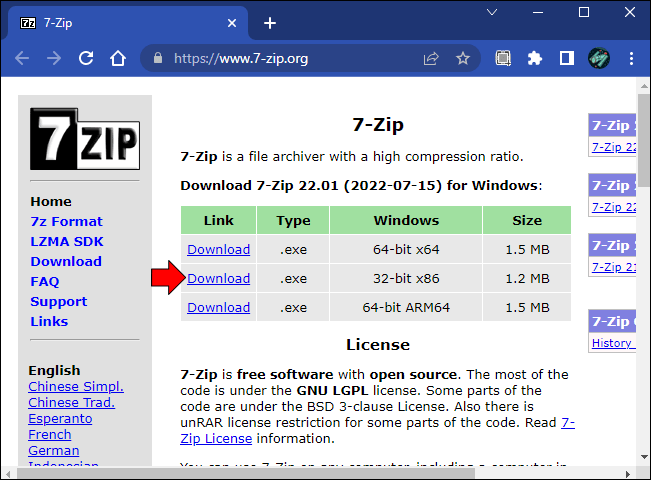Click the "Size" column header
The width and height of the screenshot is (651, 480).
coord(527,220)
